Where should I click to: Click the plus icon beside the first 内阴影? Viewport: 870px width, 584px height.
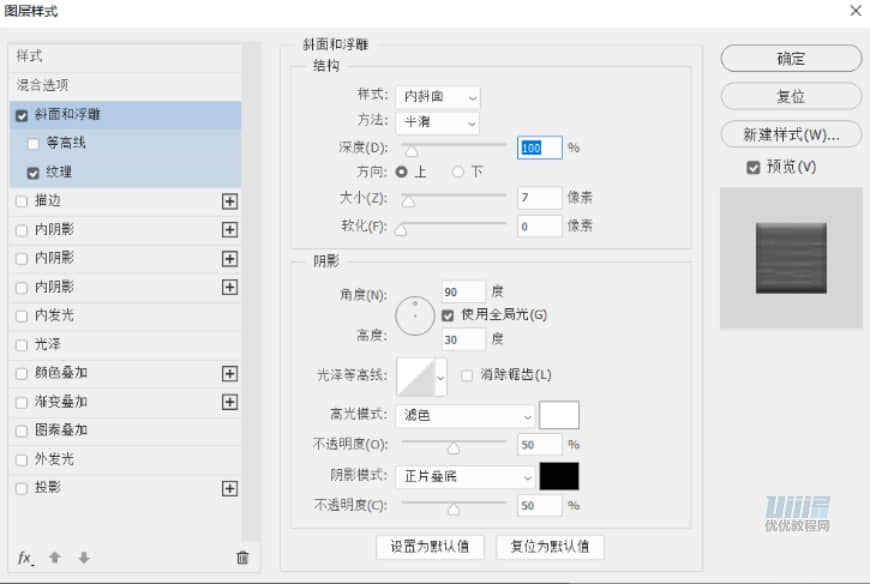230,230
